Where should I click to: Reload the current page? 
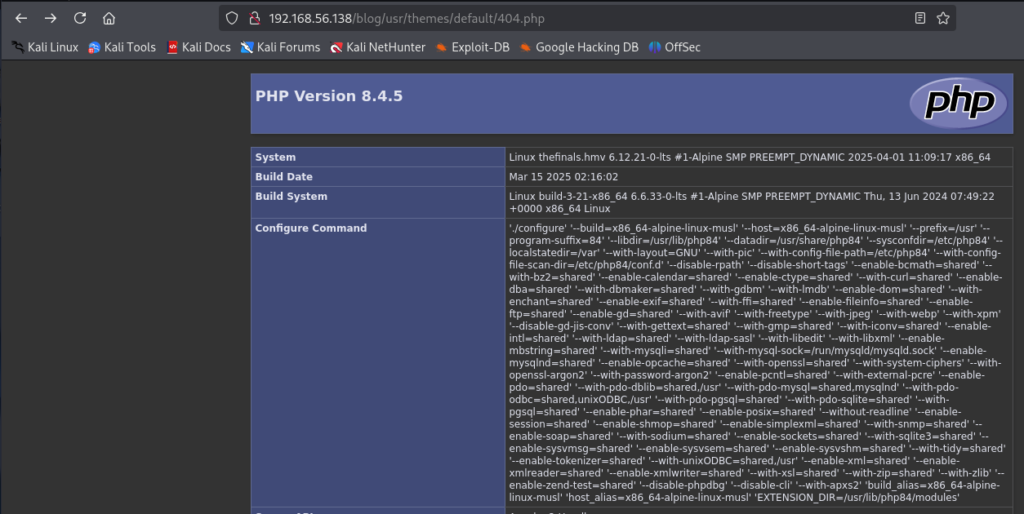coord(80,18)
